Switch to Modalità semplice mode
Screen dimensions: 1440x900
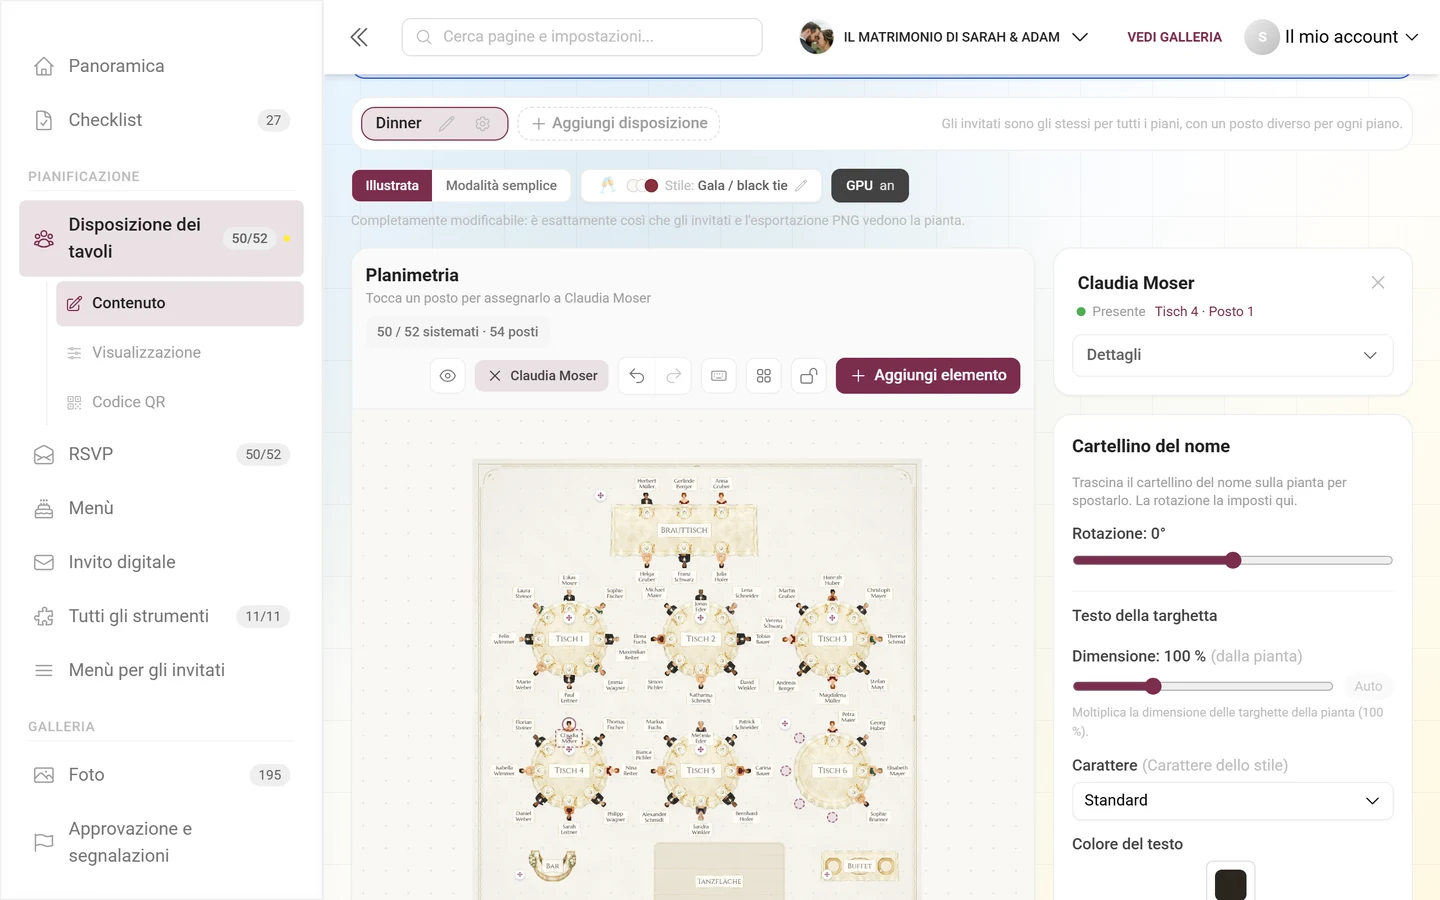coord(501,186)
